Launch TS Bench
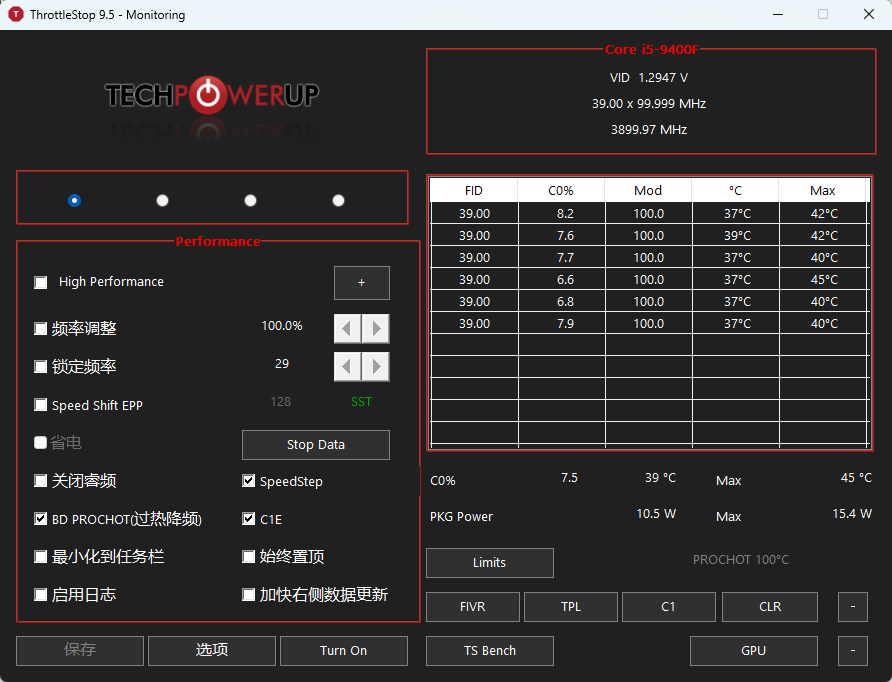Image resolution: width=892 pixels, height=682 pixels. (490, 651)
